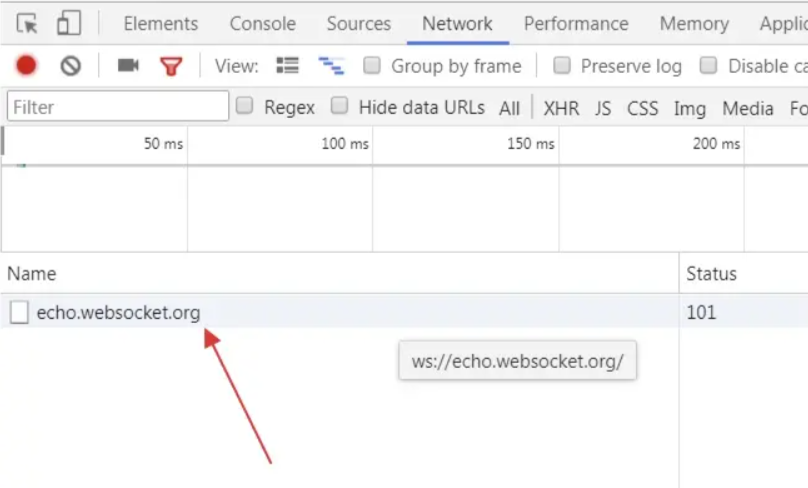Viewport: 808px width, 488px height.
Task: Enable the Group by frame checkbox
Action: coord(372,65)
